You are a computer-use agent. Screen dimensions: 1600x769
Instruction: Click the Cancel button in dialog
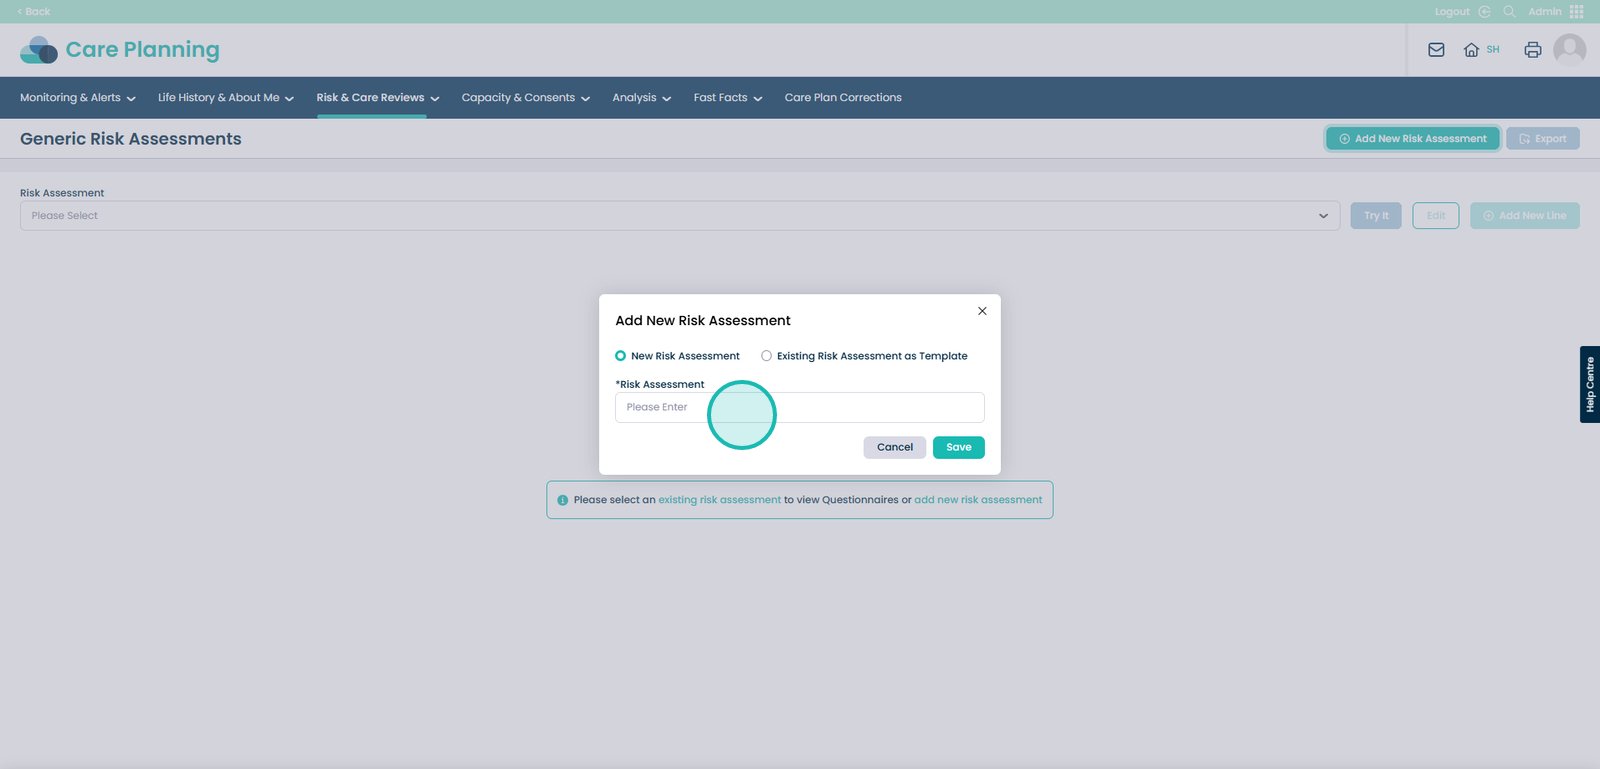pyautogui.click(x=894, y=448)
